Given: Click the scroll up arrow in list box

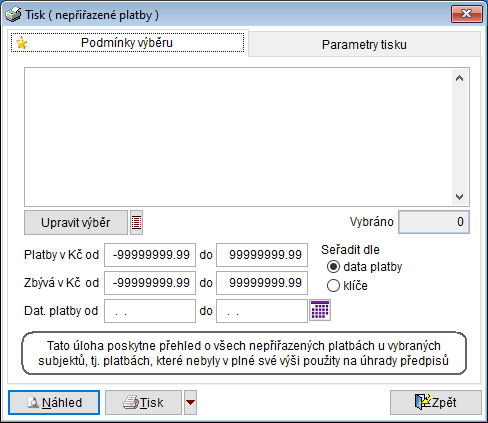Looking at the screenshot, I should pos(460,78).
